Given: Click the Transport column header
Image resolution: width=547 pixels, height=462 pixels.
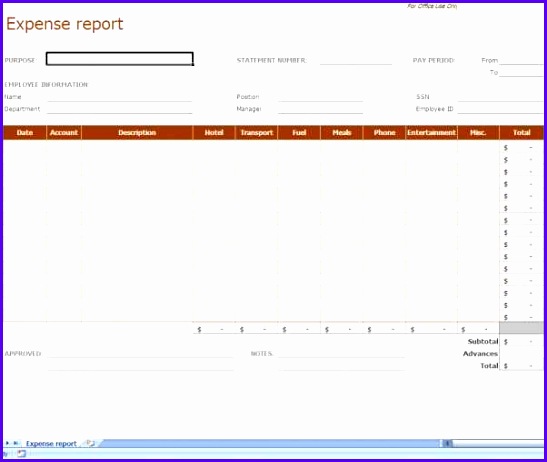Looking at the screenshot, I should click(x=256, y=133).
